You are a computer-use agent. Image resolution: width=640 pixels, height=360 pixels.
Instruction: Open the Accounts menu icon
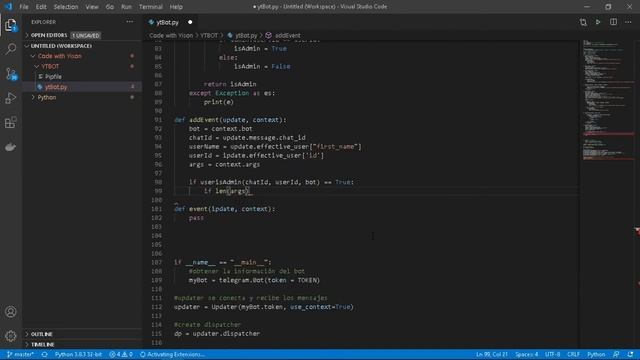[x=11, y=312]
